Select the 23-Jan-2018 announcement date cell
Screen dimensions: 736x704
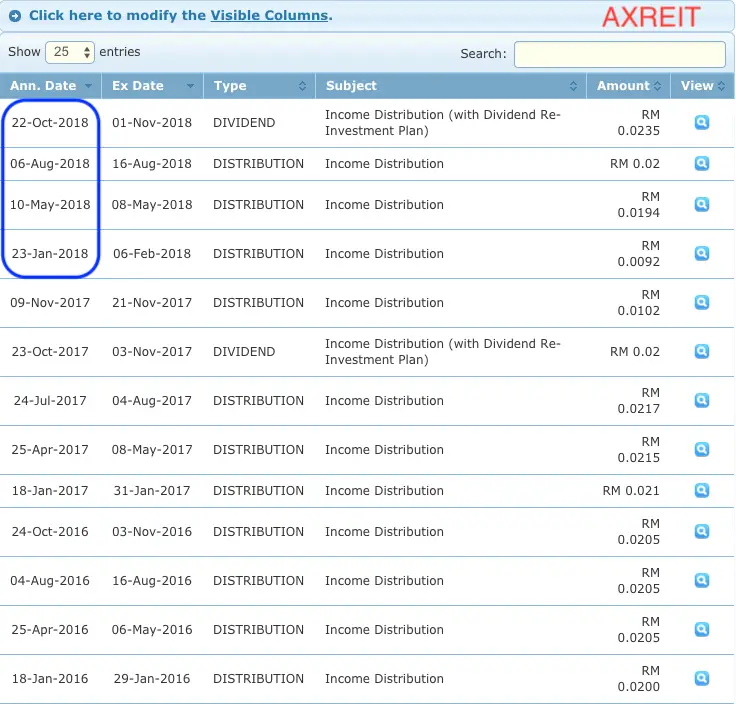(50, 253)
